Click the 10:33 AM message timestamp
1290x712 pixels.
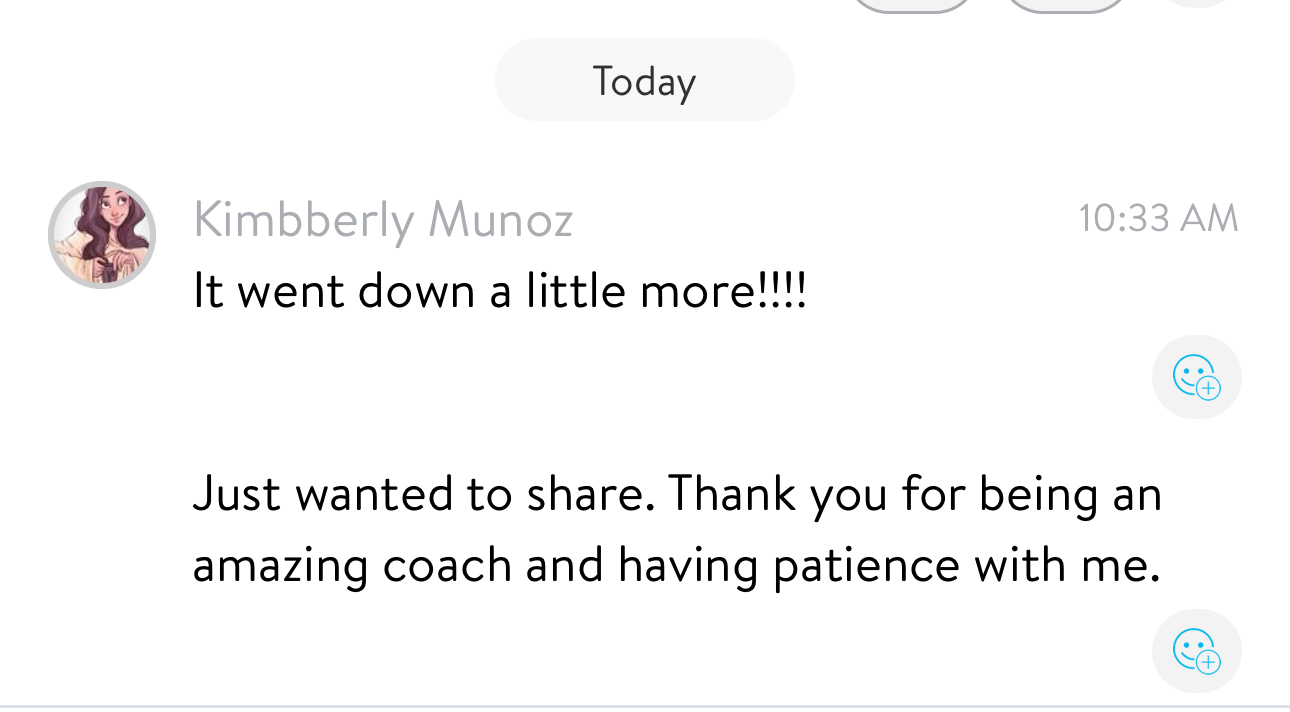(x=1158, y=218)
